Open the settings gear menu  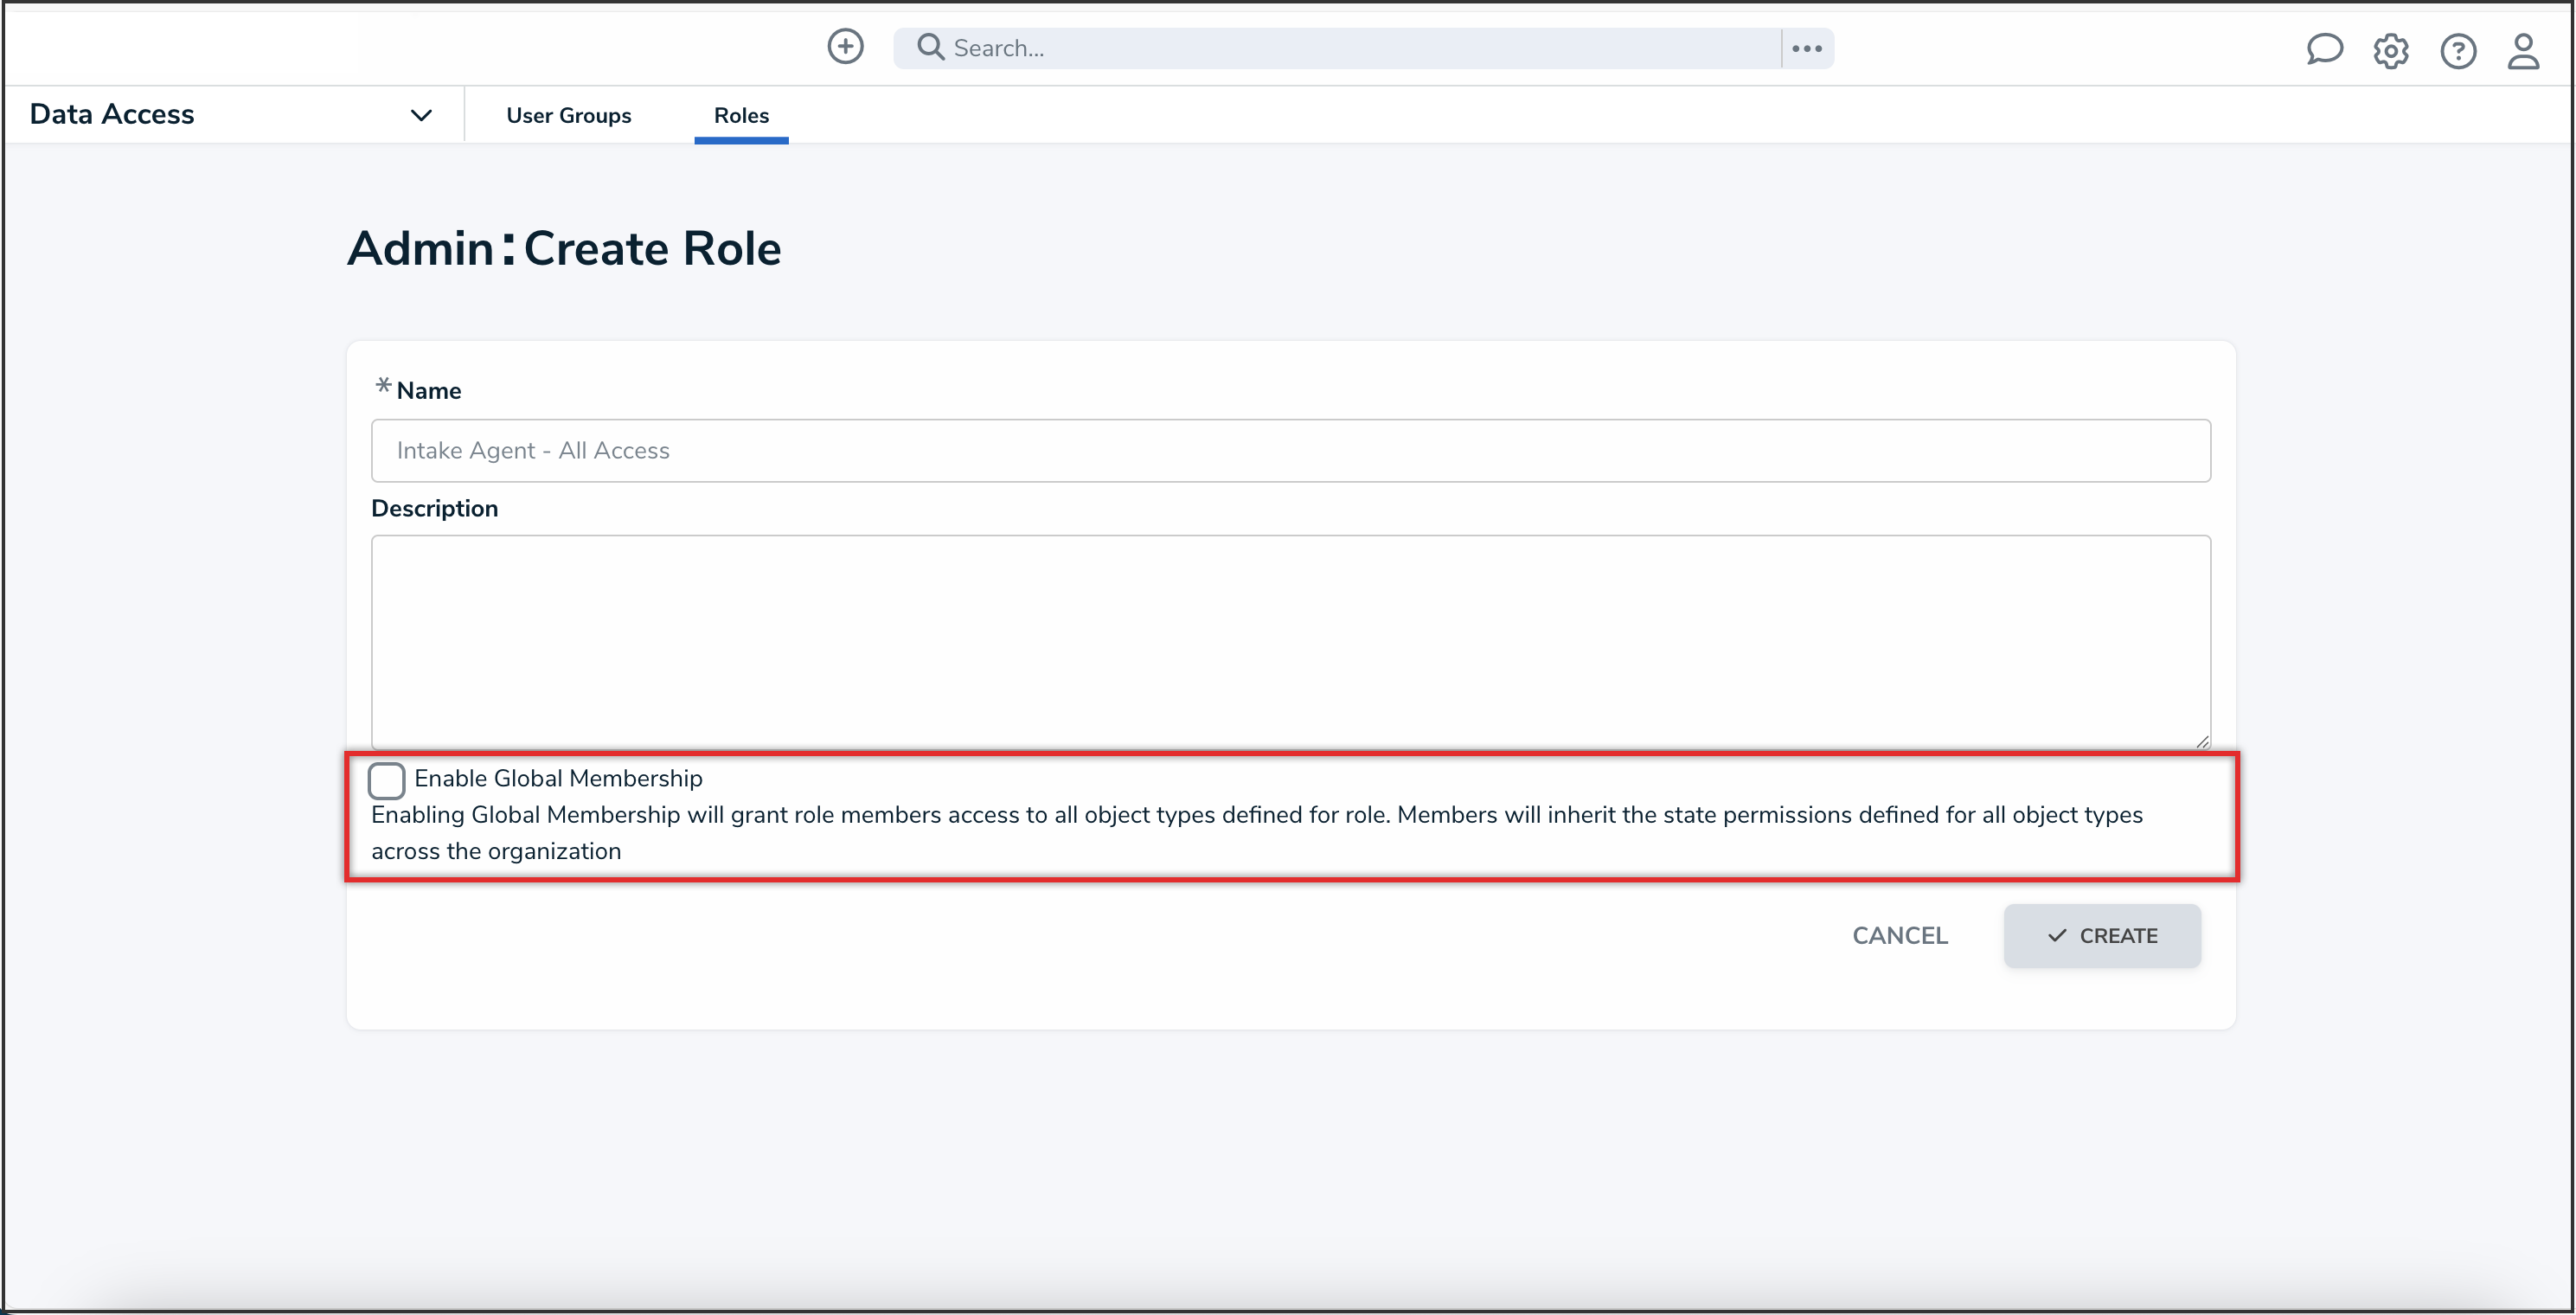pyautogui.click(x=2391, y=51)
